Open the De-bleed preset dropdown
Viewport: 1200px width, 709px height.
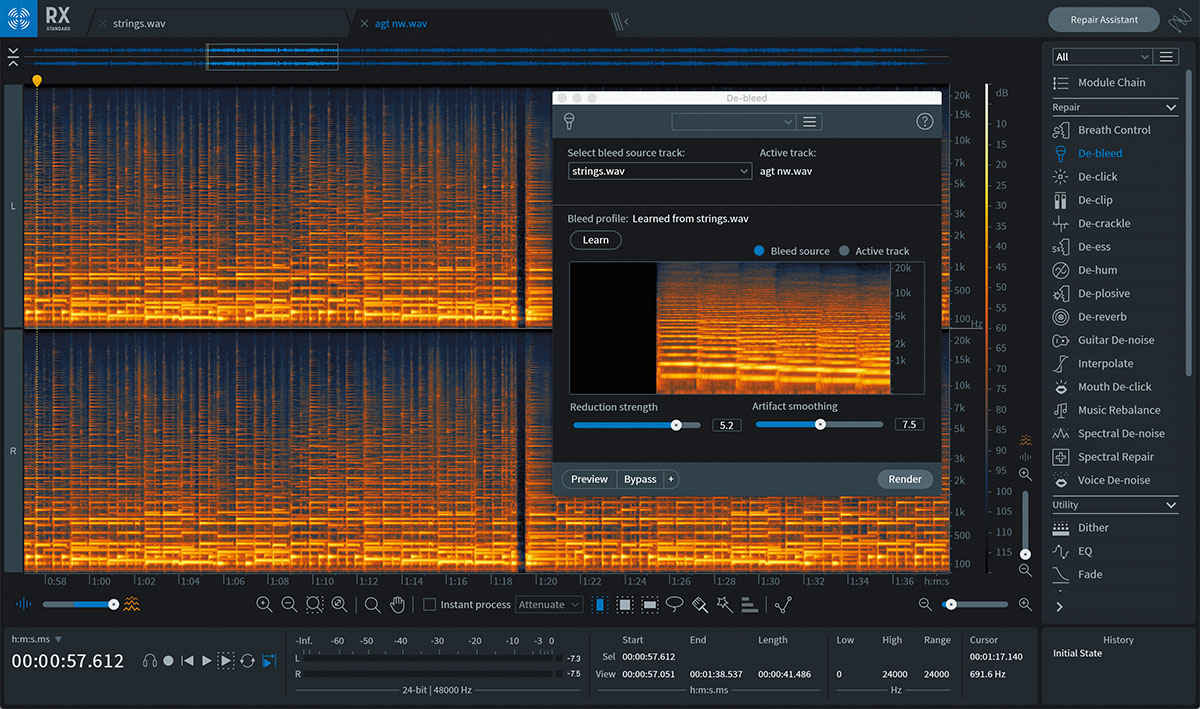(733, 122)
